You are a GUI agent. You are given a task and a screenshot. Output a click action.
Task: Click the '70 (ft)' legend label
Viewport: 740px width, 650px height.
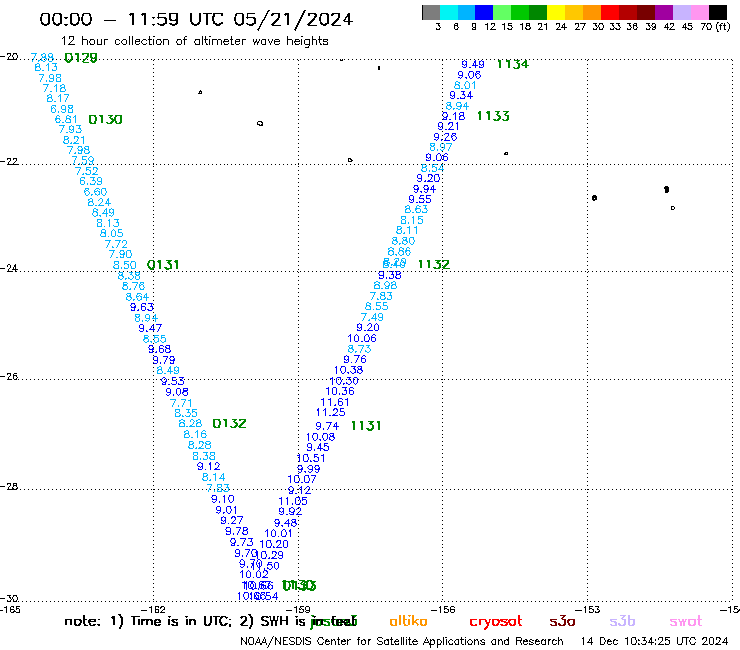tap(715, 27)
